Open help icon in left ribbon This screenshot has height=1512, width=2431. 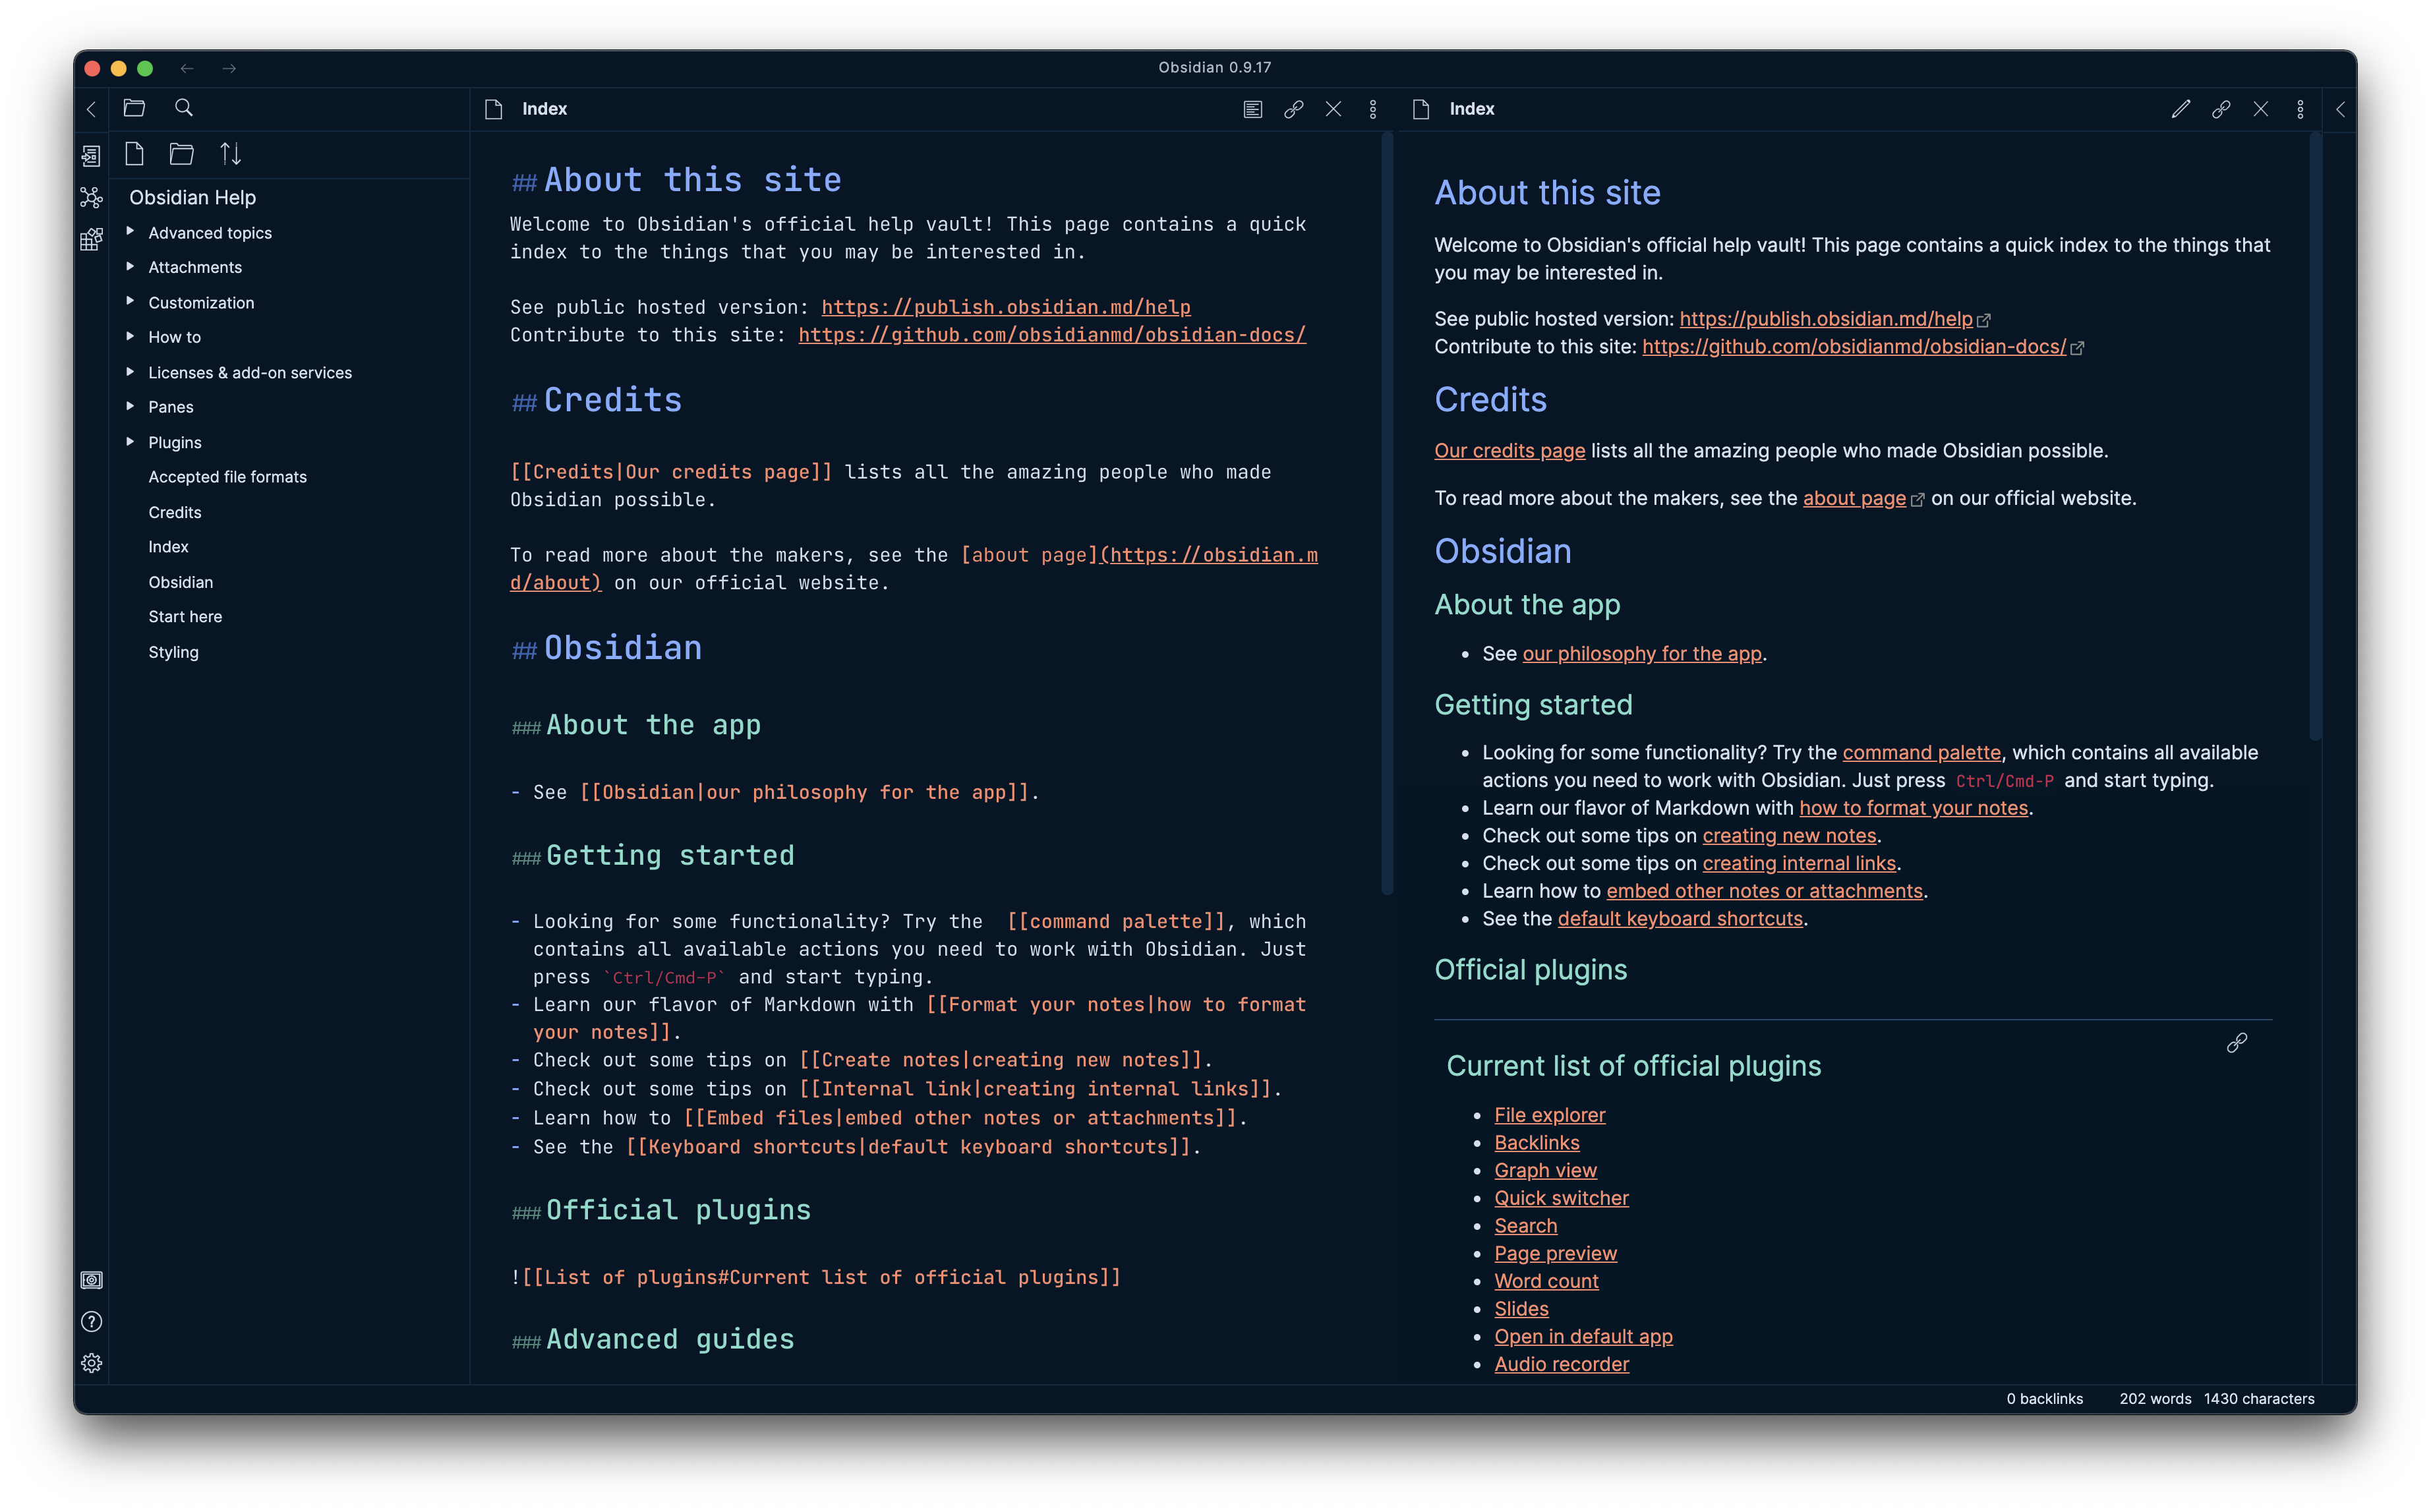click(91, 1322)
